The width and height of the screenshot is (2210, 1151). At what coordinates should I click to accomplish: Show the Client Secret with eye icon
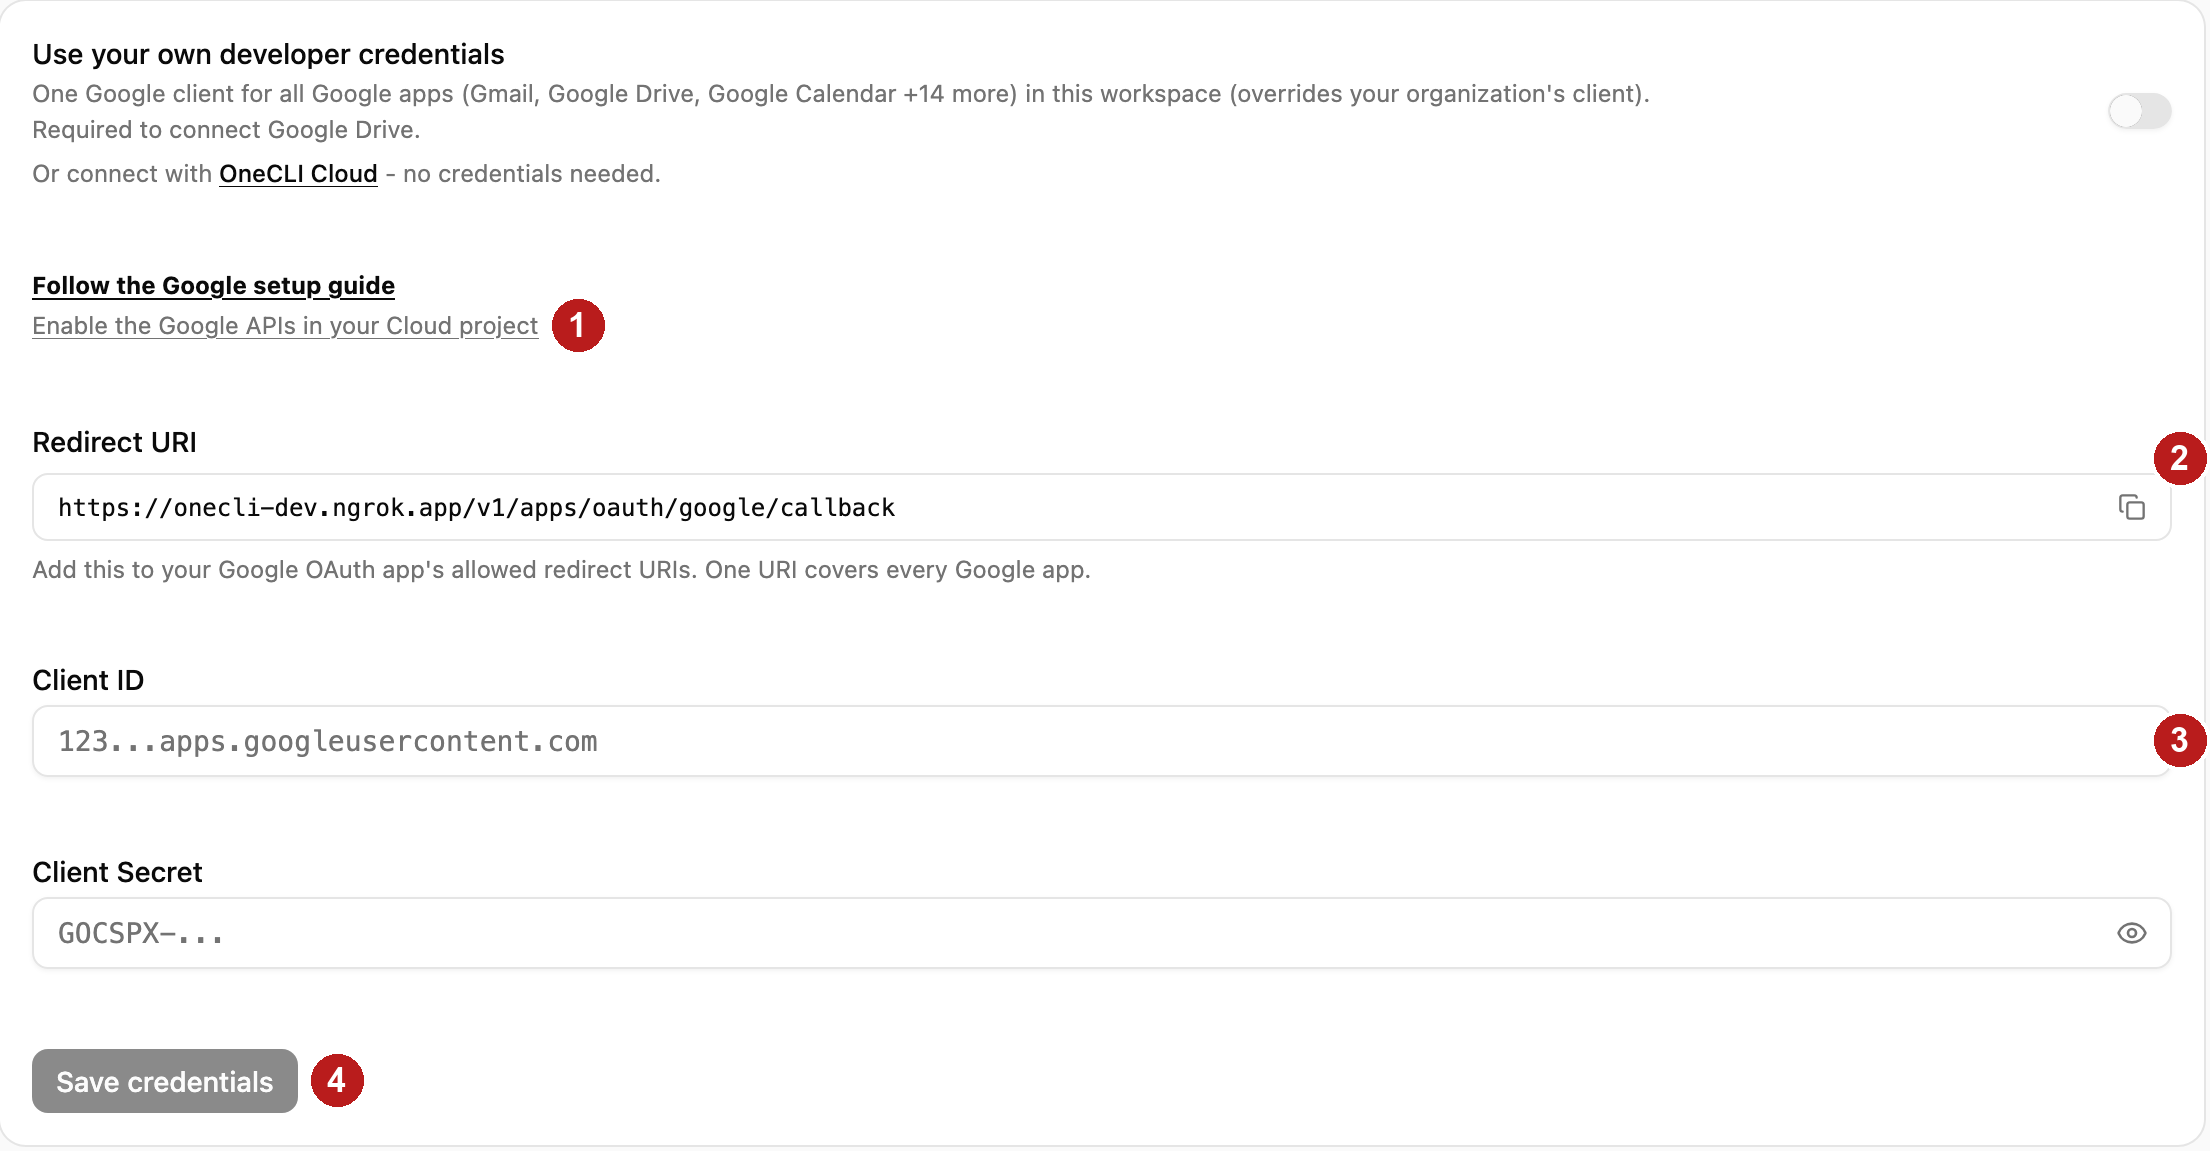pos(2131,933)
